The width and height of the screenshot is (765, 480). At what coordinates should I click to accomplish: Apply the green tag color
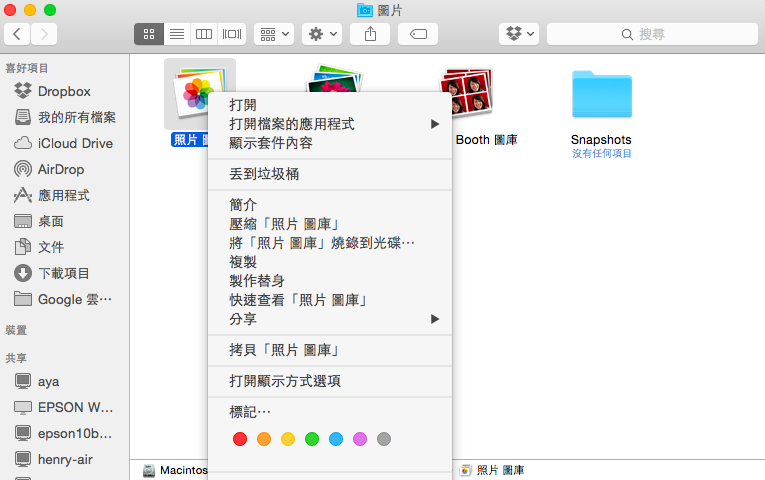click(312, 439)
